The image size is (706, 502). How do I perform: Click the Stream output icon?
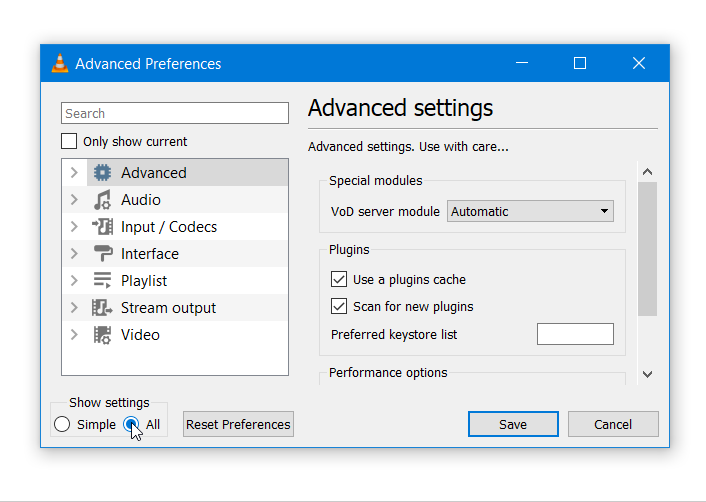coord(102,308)
